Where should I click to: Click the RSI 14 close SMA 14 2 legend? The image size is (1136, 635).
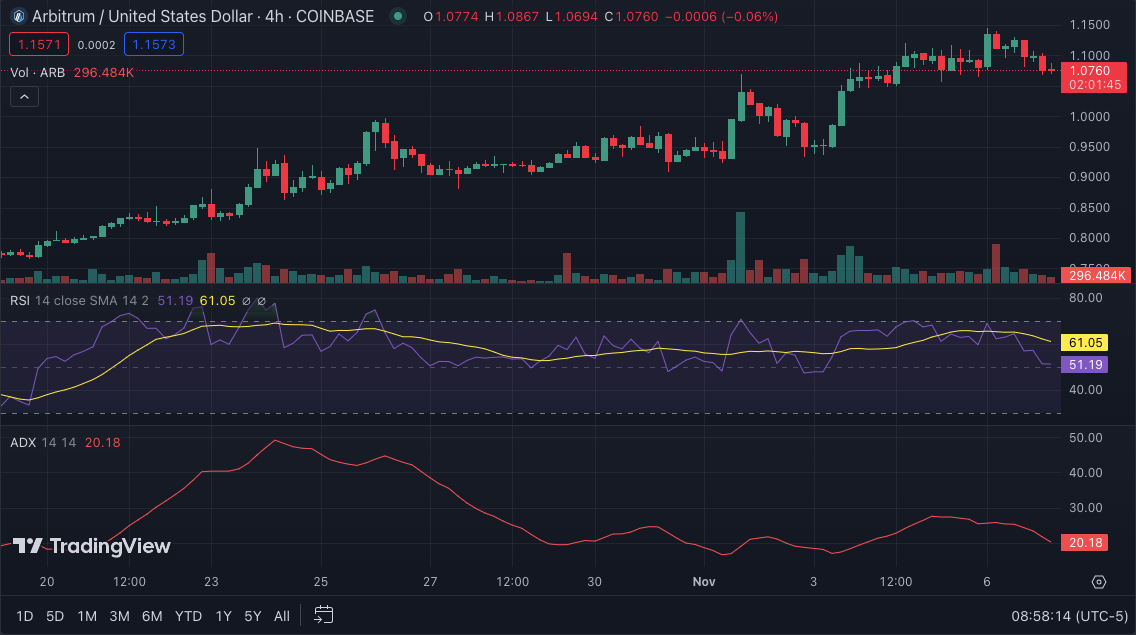click(80, 300)
